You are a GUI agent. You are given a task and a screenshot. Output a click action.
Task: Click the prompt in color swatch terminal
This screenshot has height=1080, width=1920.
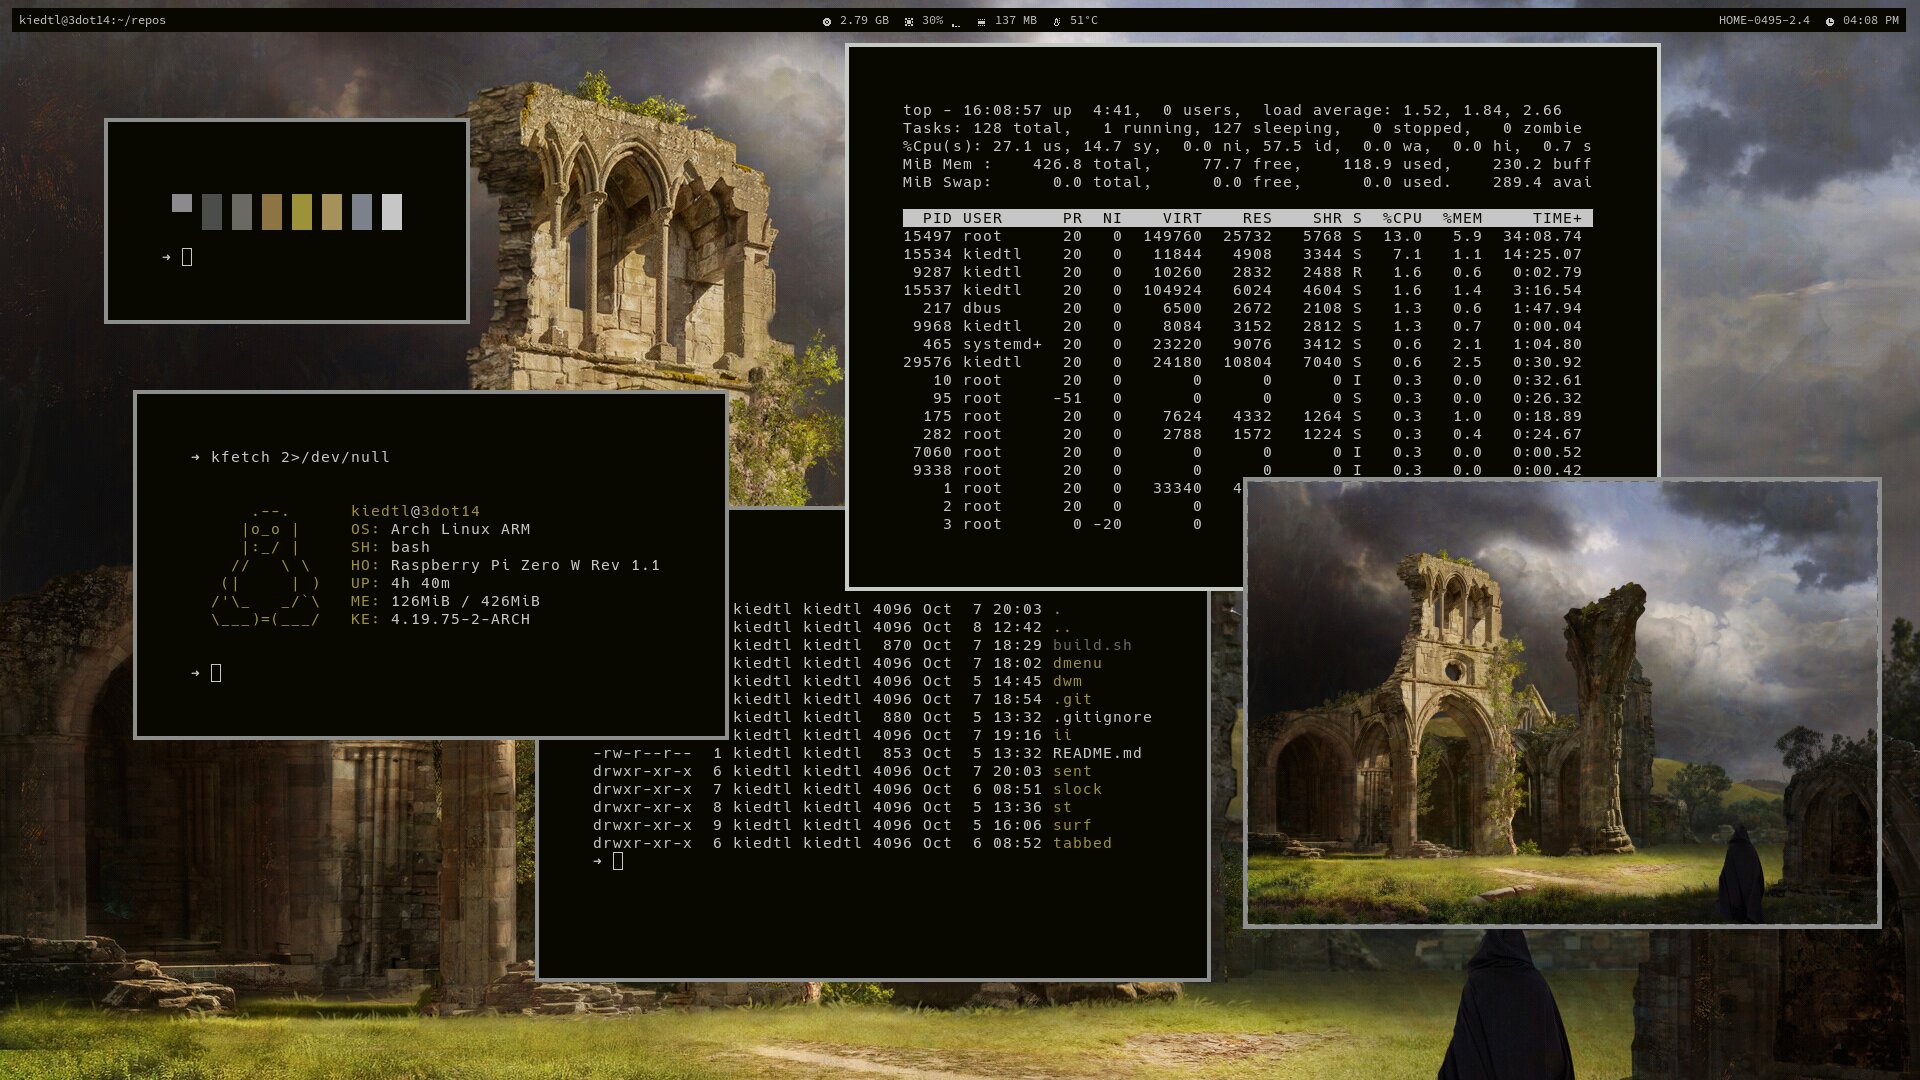187,257
